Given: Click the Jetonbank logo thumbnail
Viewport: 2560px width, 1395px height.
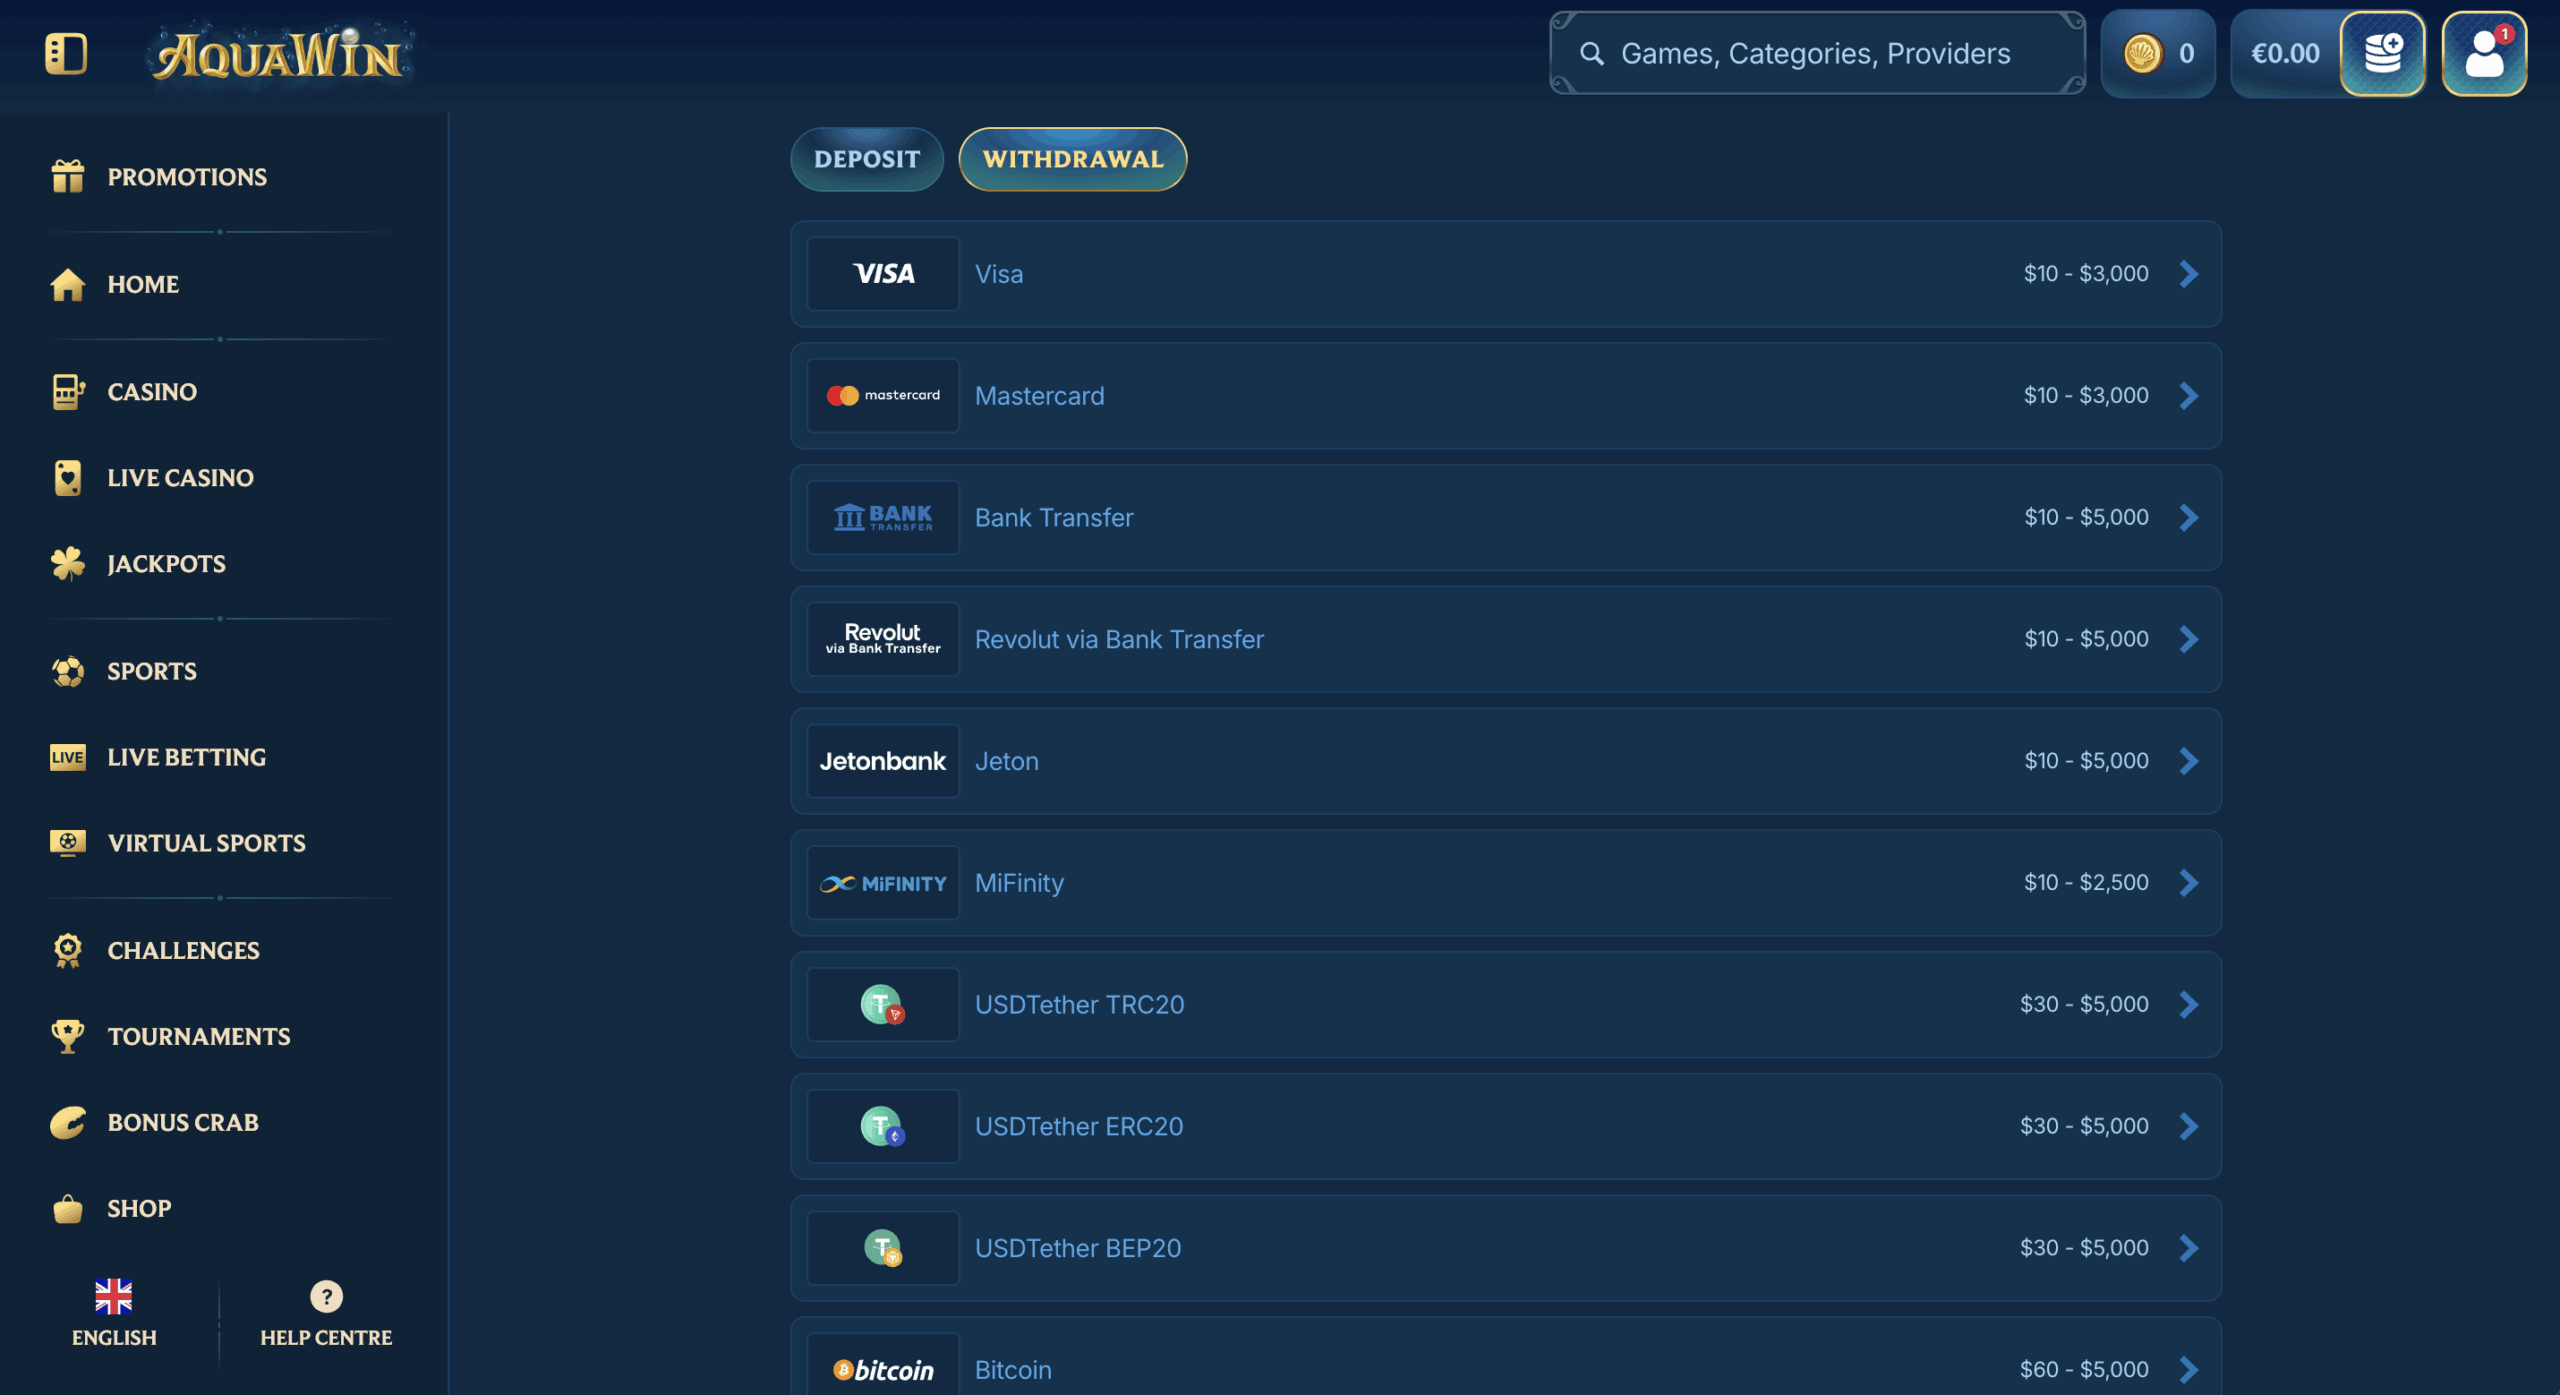Looking at the screenshot, I should [x=883, y=761].
